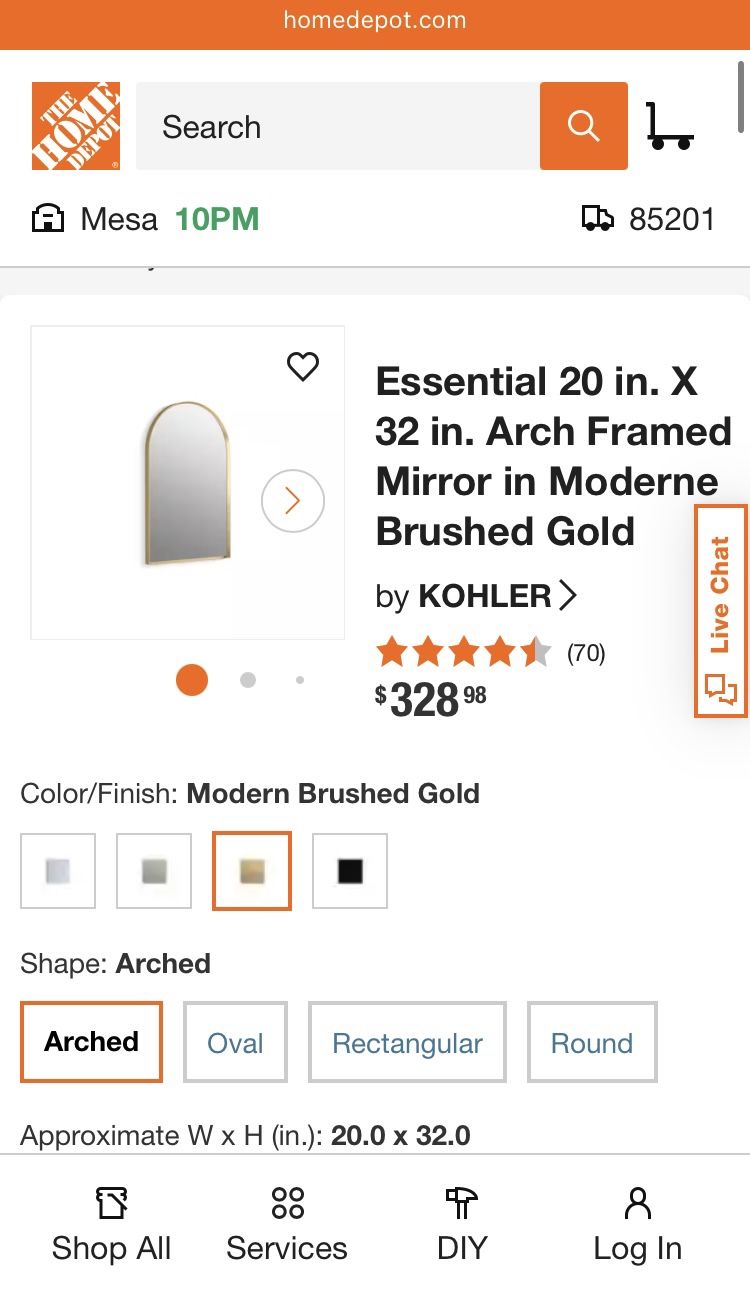750x1299 pixels.
Task: Tap the Mesa store location icon
Action: click(48, 219)
